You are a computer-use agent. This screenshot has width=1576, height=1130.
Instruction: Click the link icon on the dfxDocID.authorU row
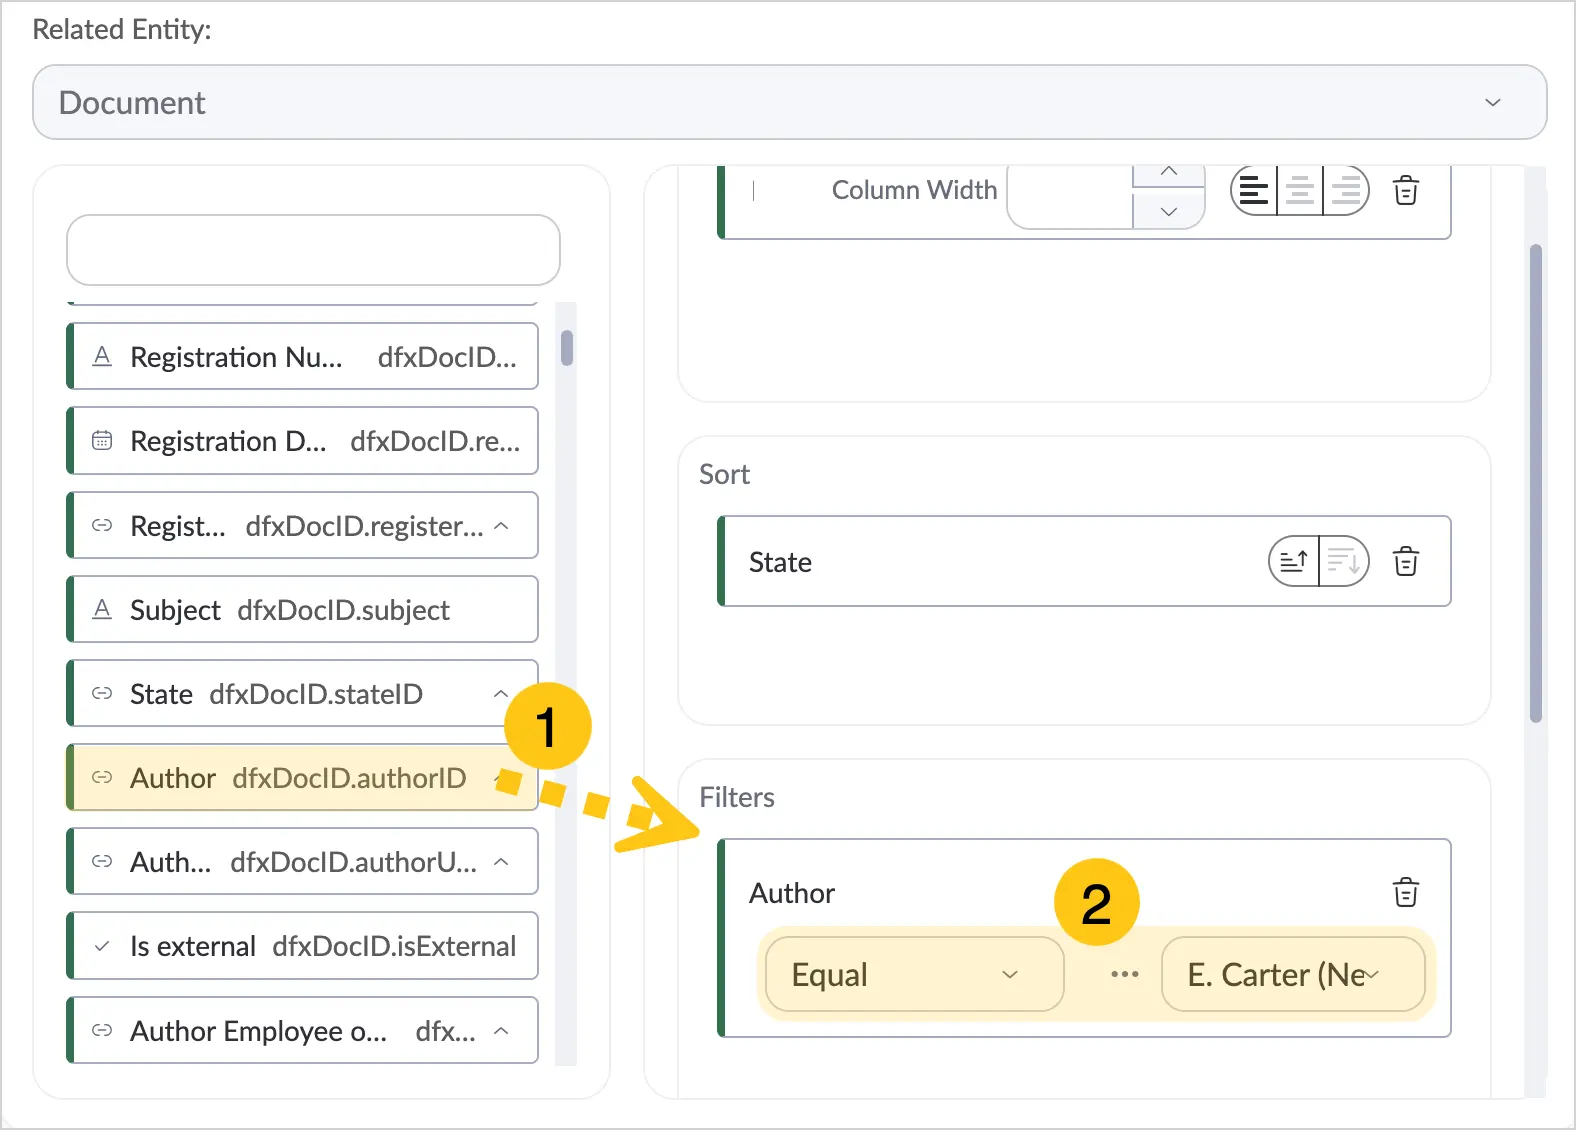[102, 861]
